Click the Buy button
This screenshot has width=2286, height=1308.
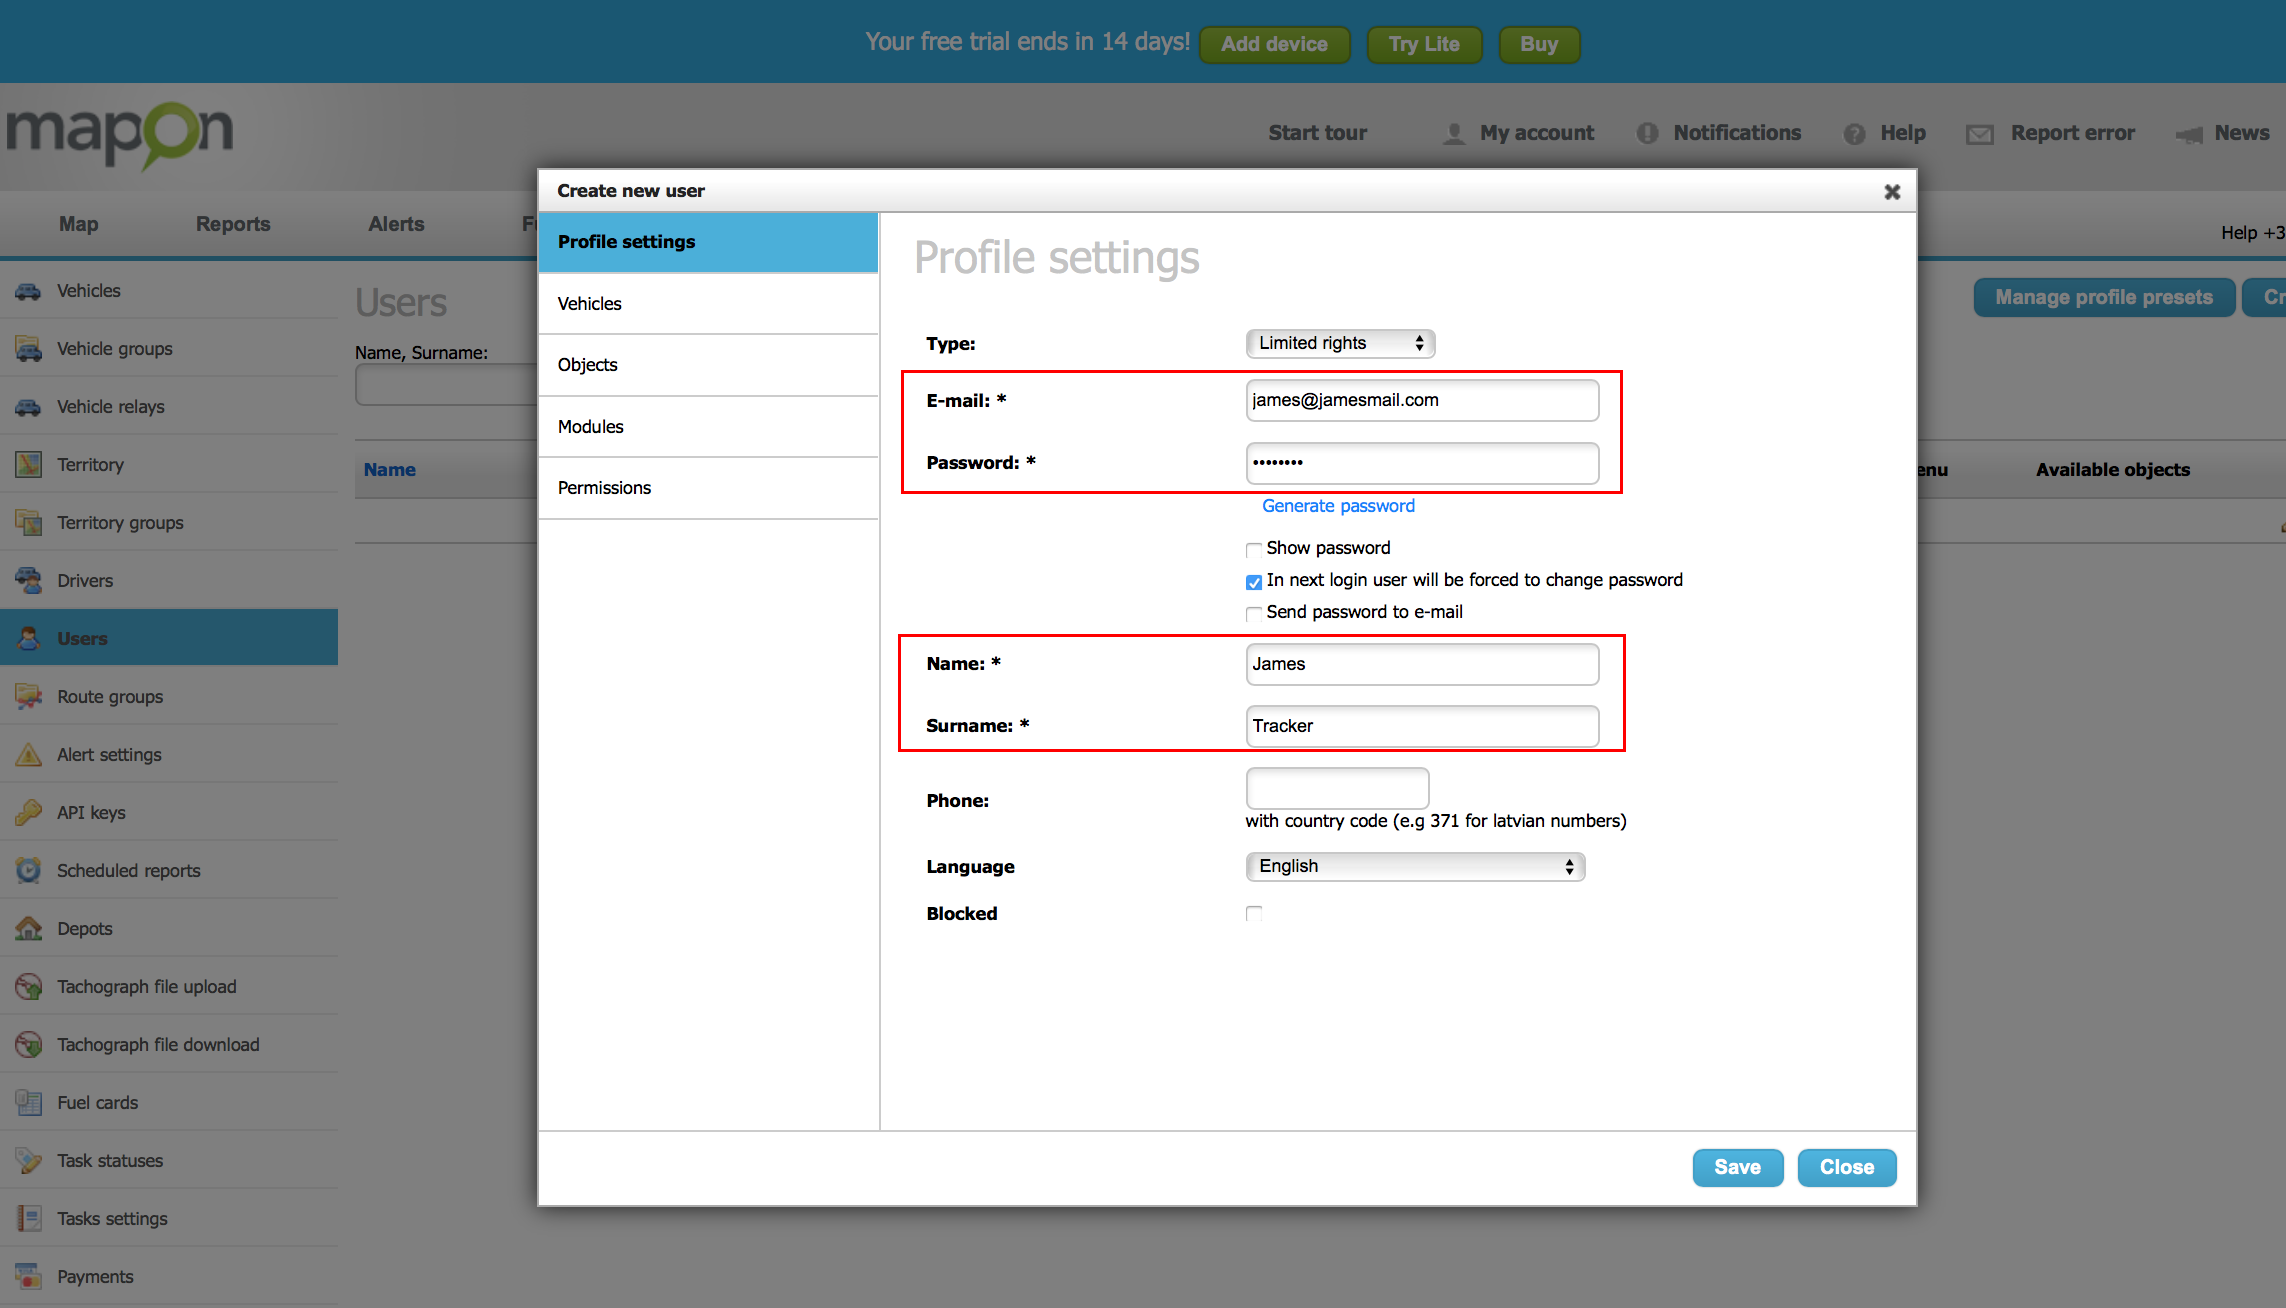(x=1539, y=44)
